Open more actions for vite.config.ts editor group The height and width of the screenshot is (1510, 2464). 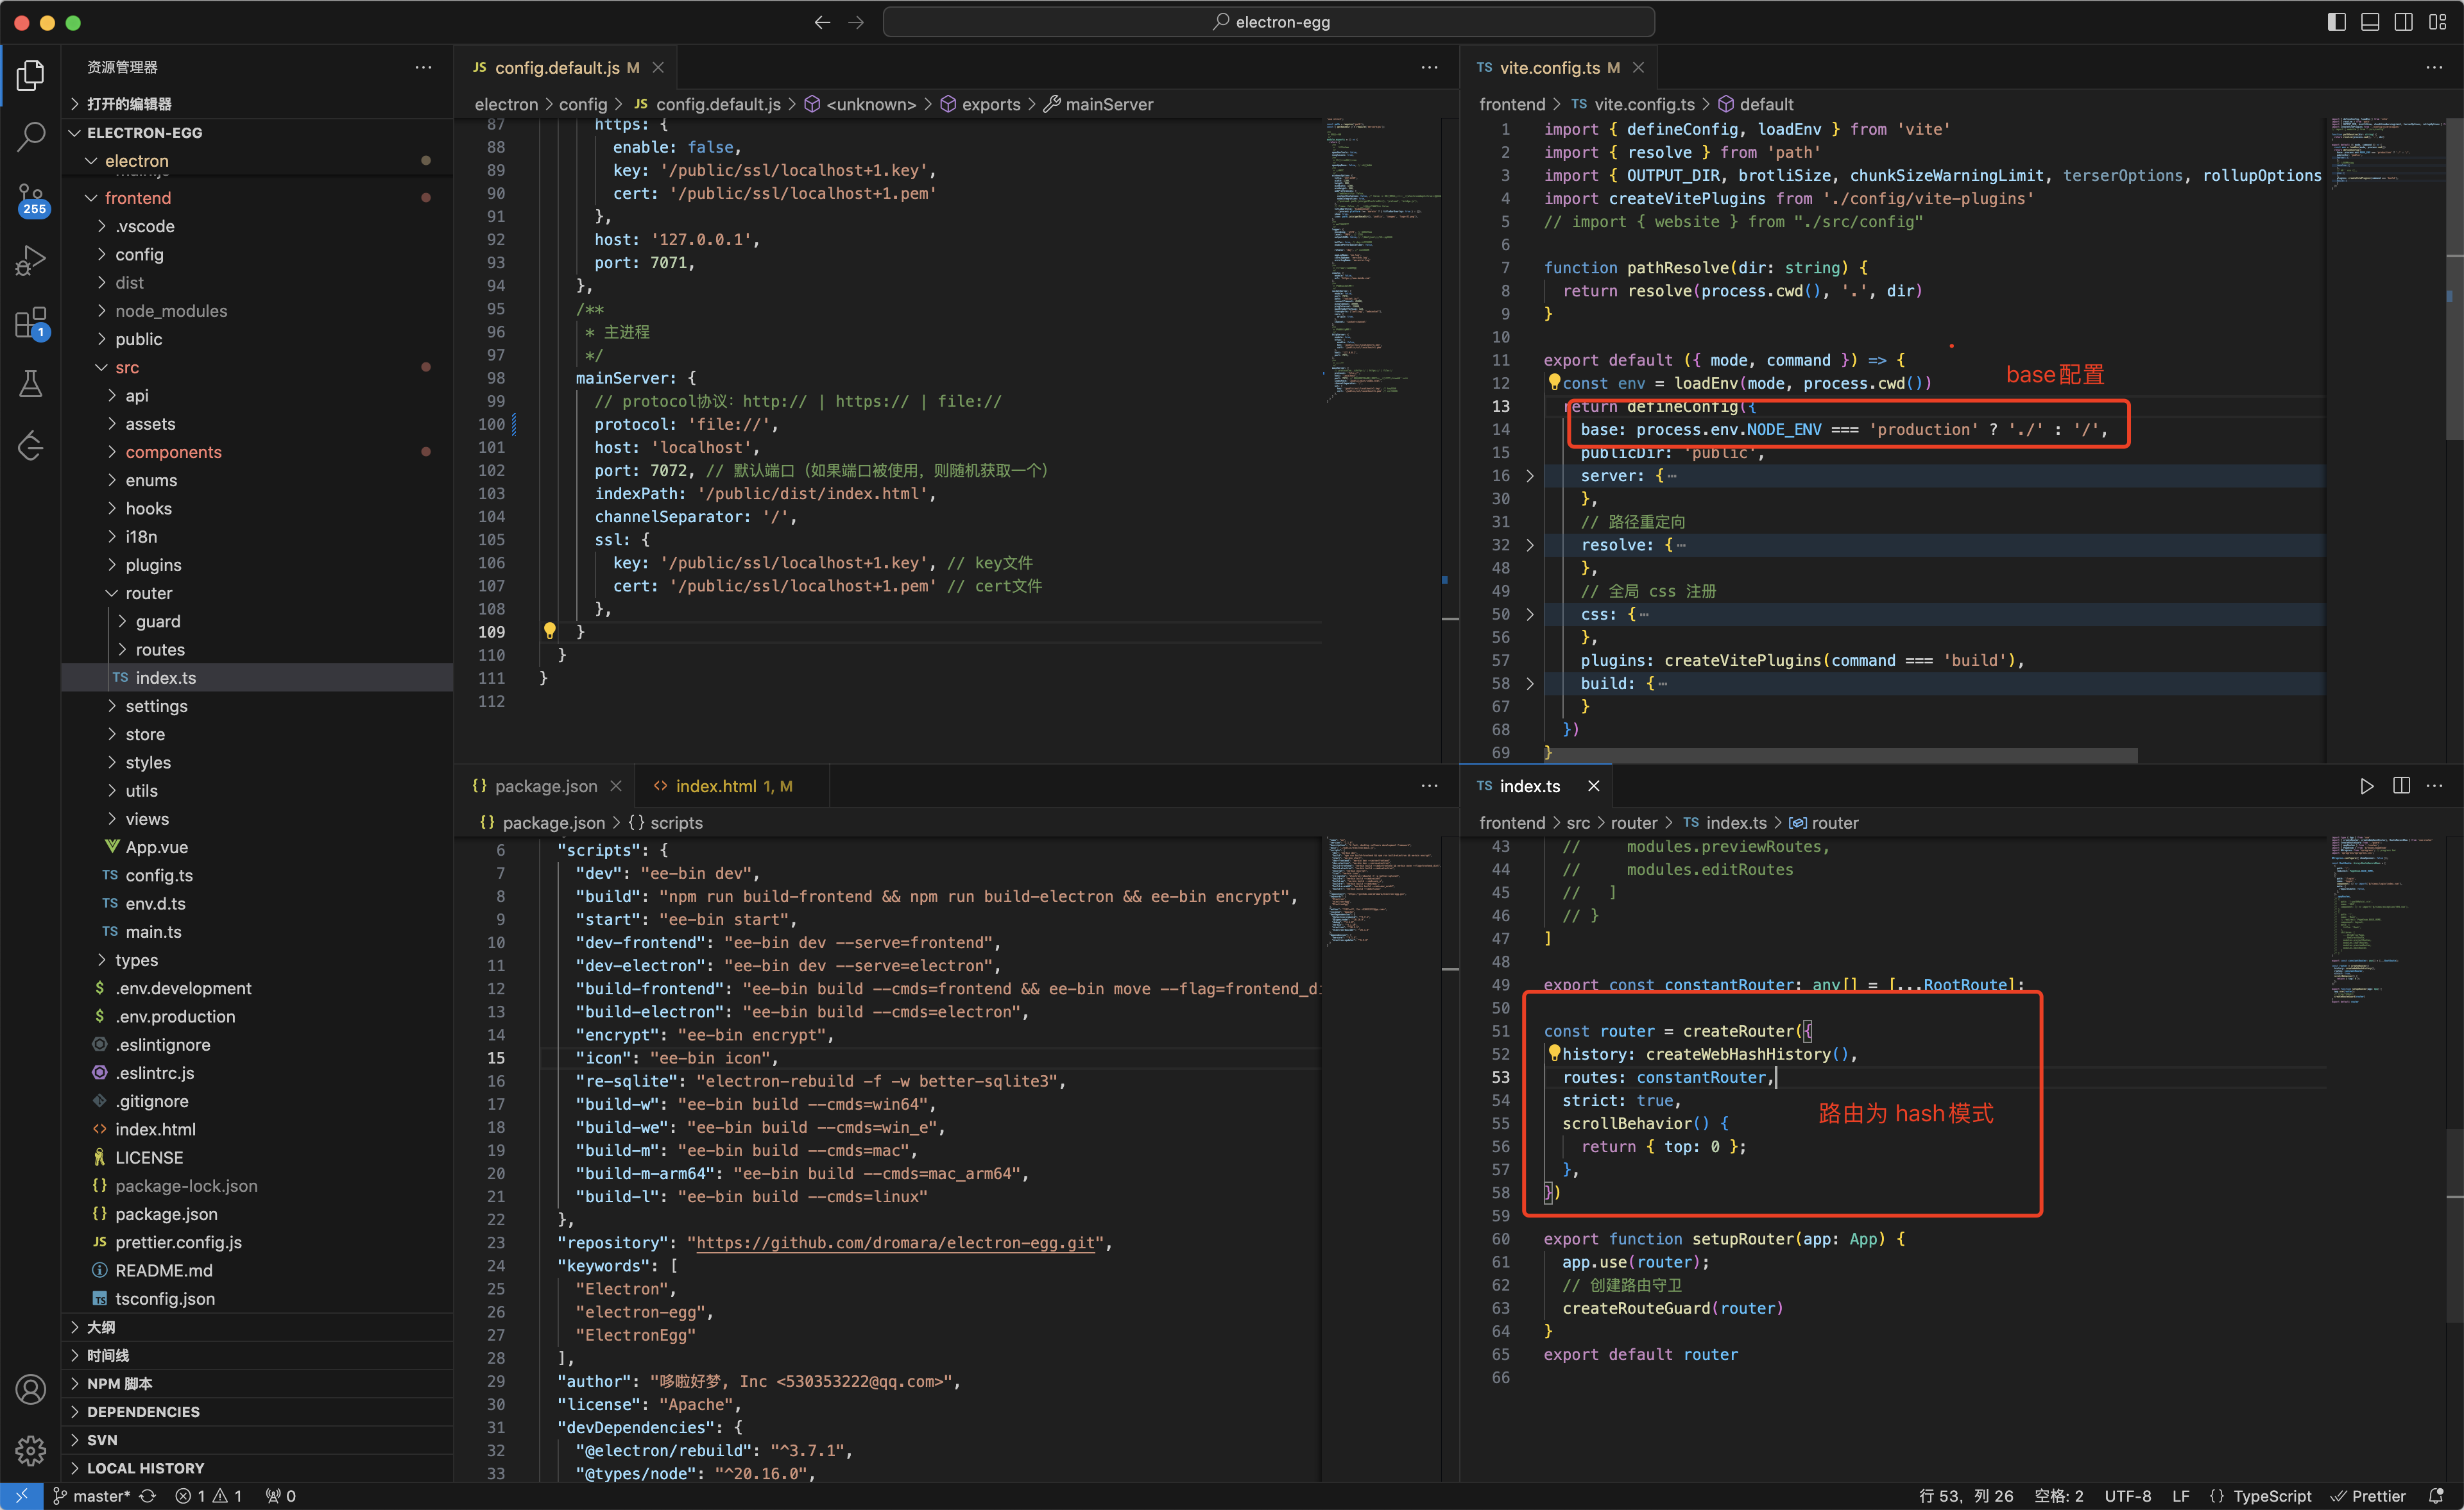click(2434, 67)
